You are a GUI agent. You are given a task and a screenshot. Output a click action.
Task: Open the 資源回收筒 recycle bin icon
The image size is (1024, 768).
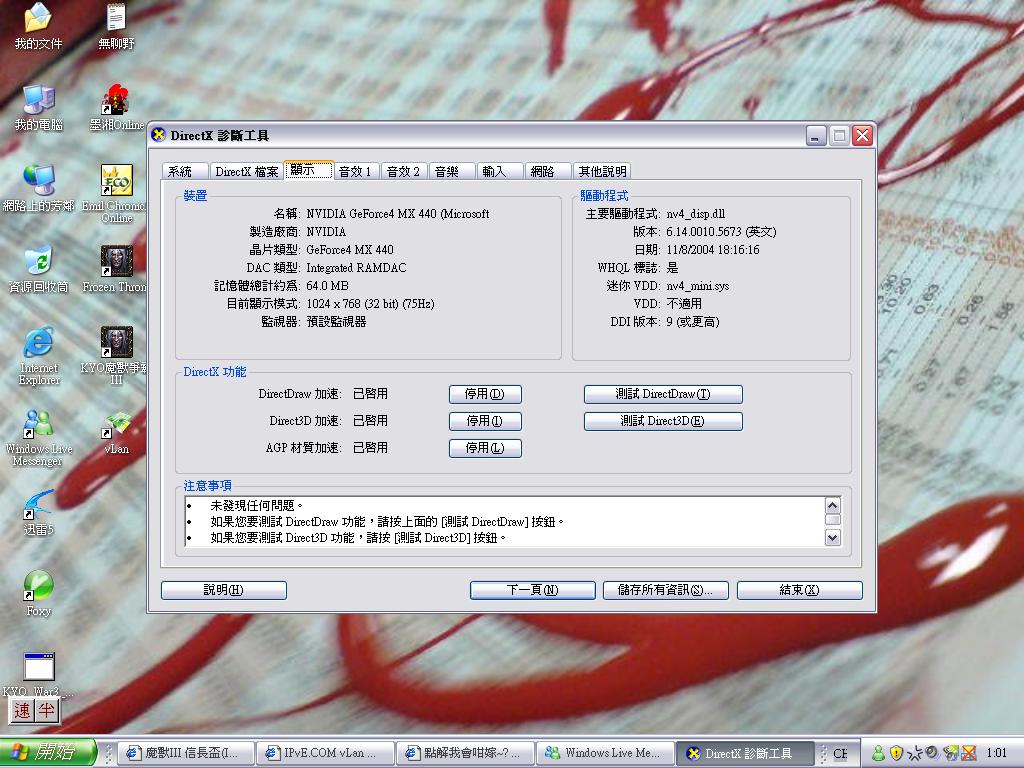coord(38,261)
